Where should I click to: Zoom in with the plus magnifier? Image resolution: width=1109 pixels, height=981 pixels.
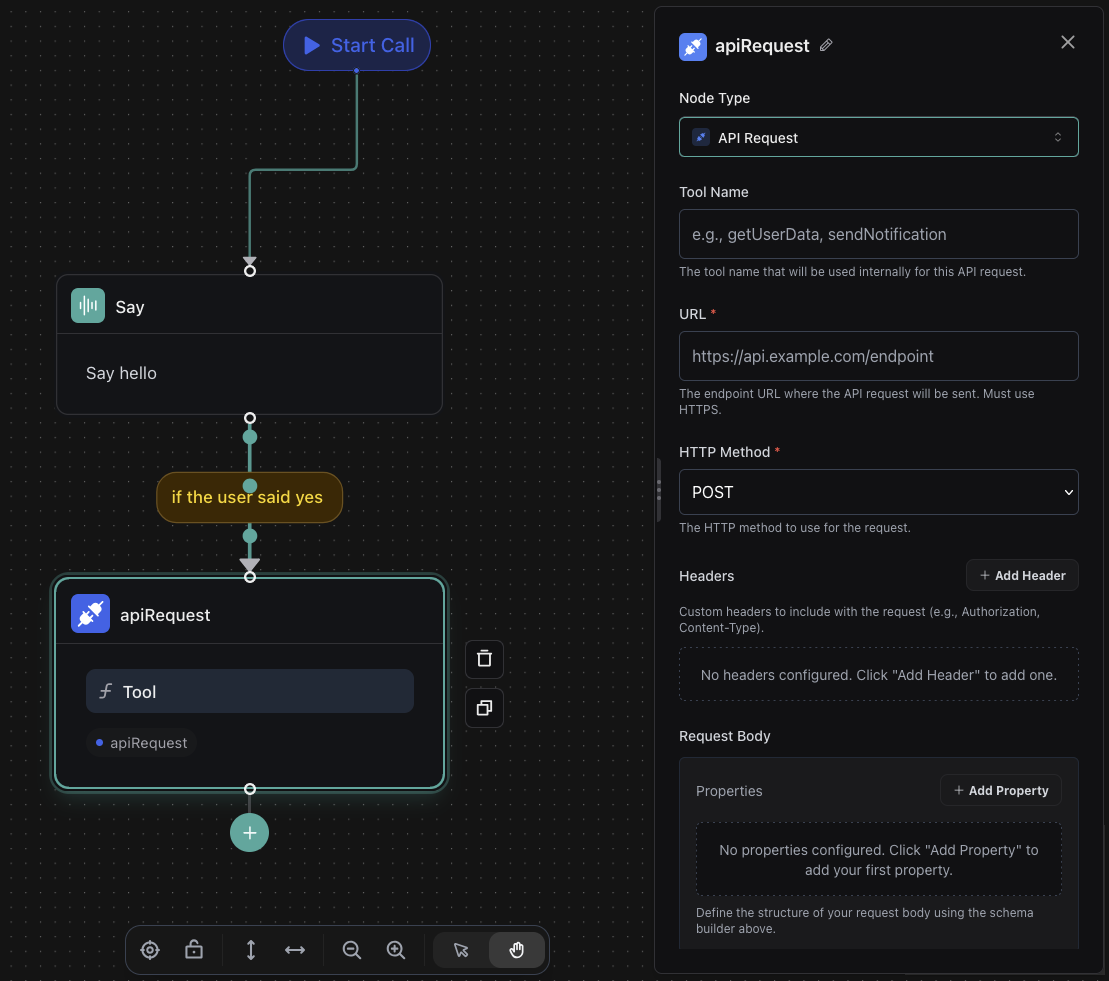396,950
